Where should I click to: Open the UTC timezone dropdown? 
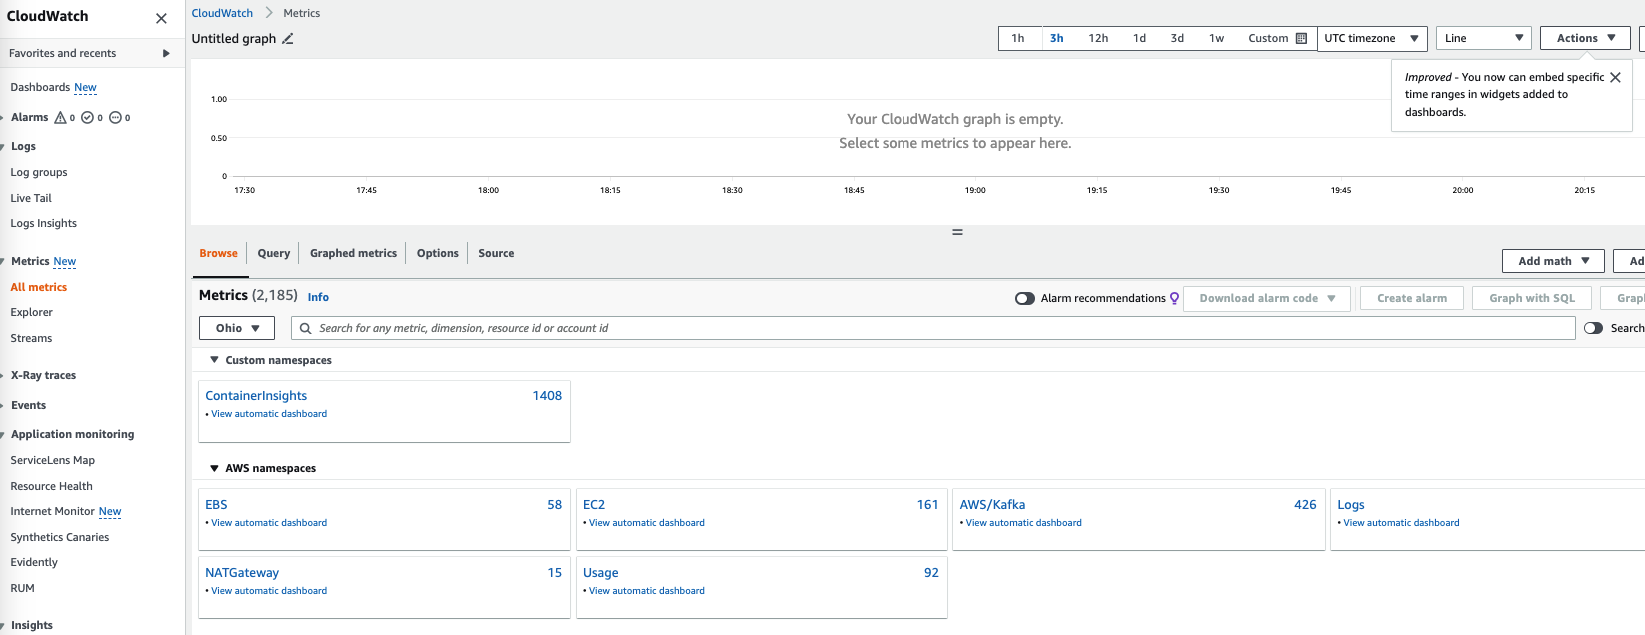(1372, 38)
